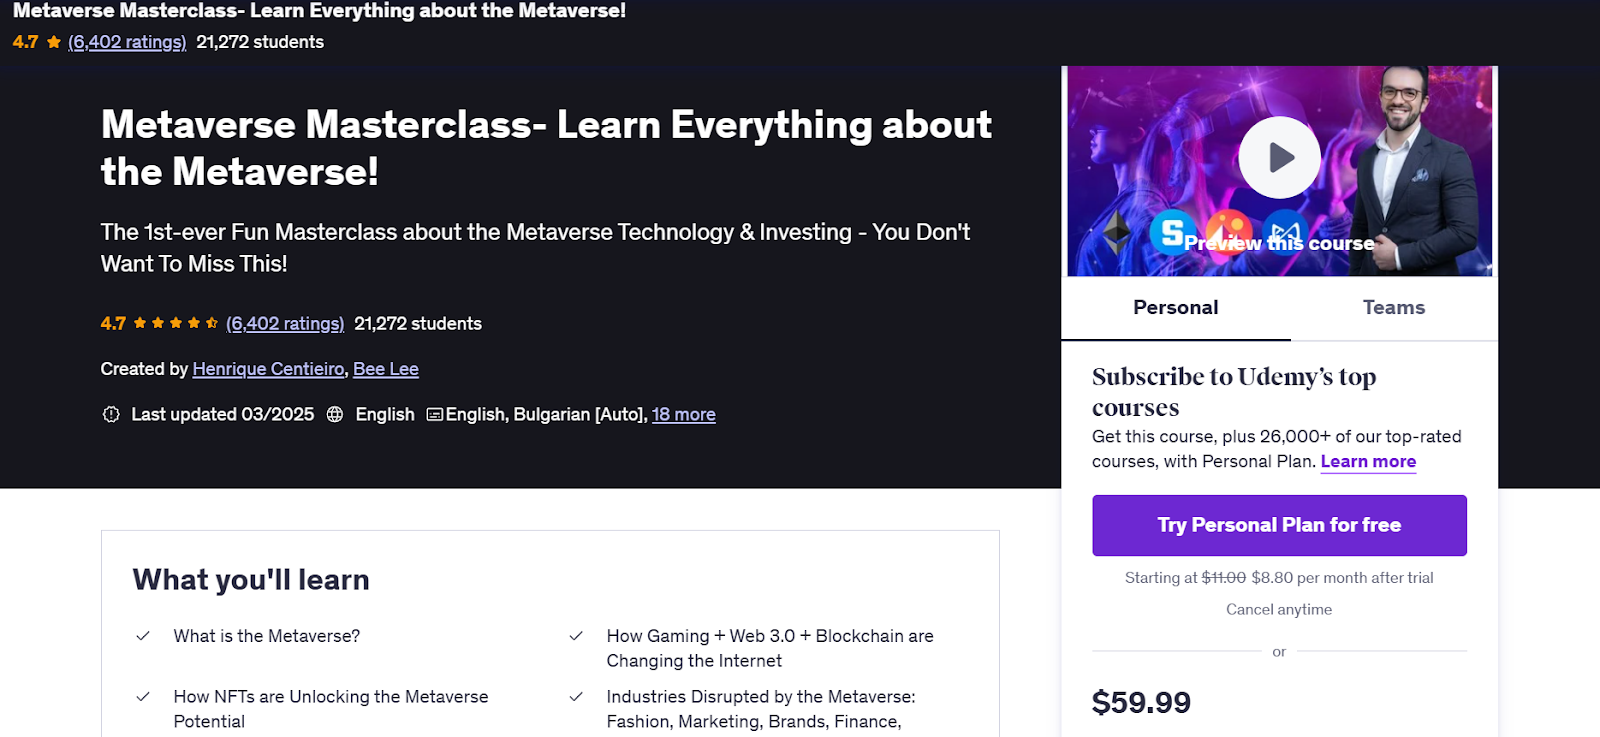Open the Learn more link

(x=1368, y=461)
